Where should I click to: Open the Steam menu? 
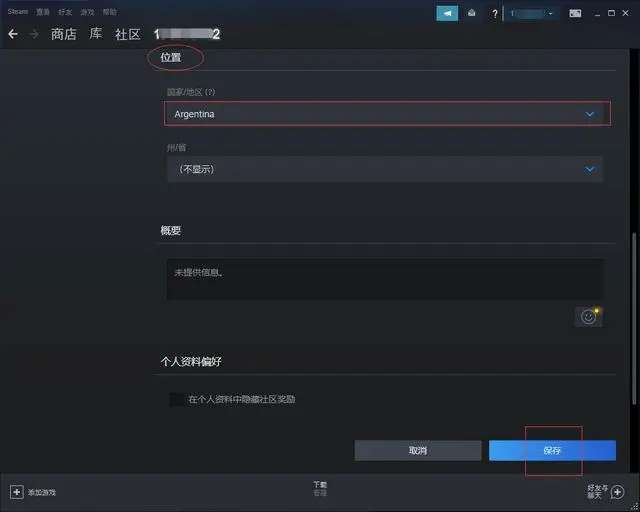(x=18, y=12)
